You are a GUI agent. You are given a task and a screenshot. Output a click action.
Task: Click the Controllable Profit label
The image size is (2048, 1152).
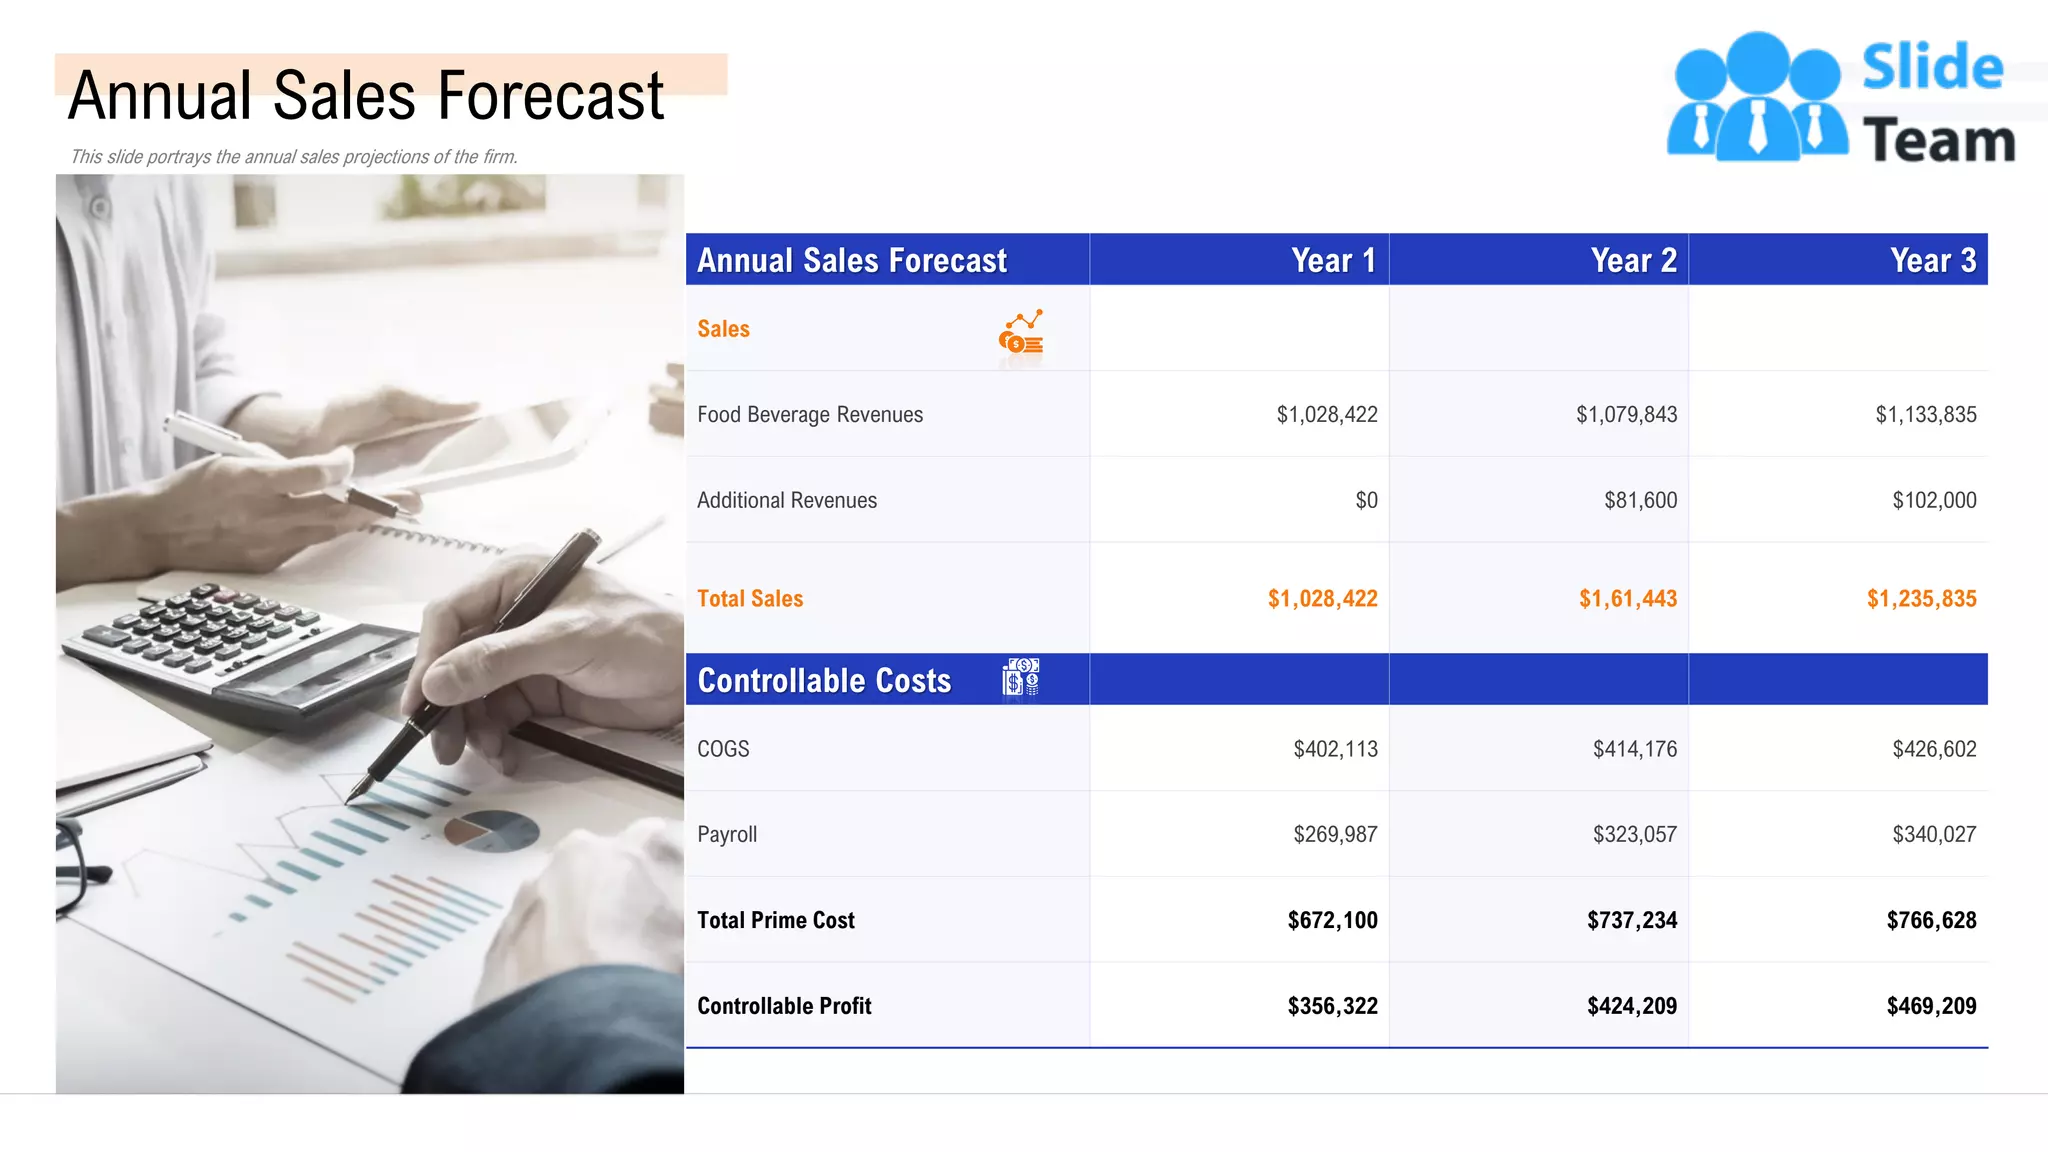(784, 1006)
